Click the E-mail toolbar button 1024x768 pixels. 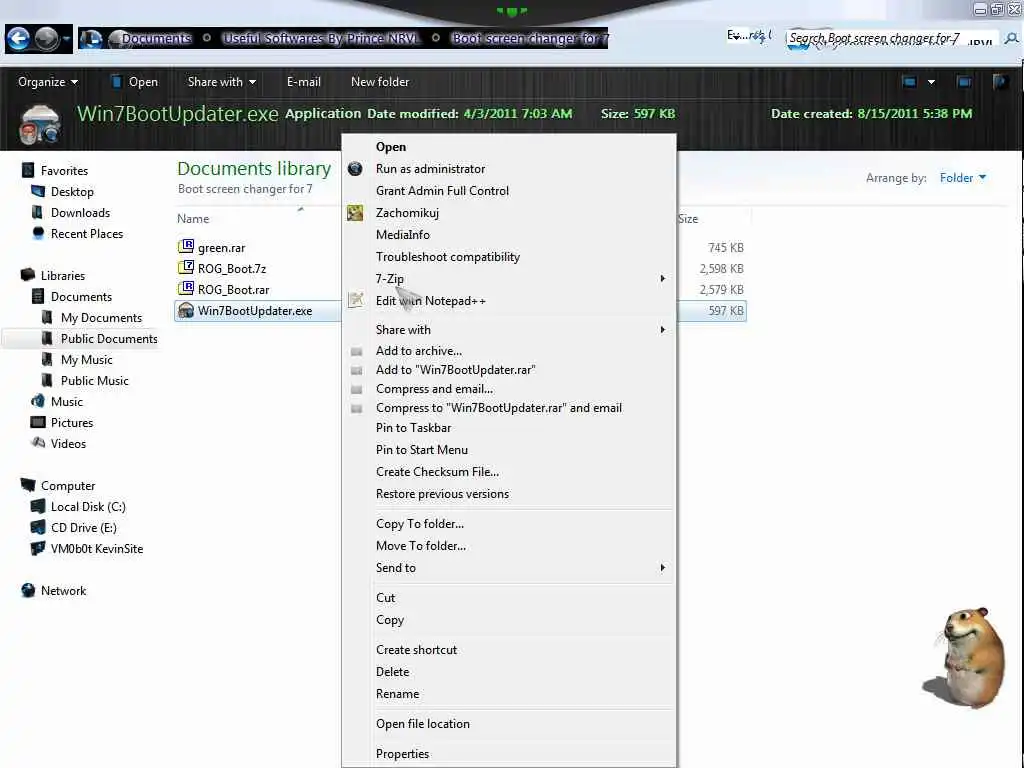pyautogui.click(x=304, y=82)
